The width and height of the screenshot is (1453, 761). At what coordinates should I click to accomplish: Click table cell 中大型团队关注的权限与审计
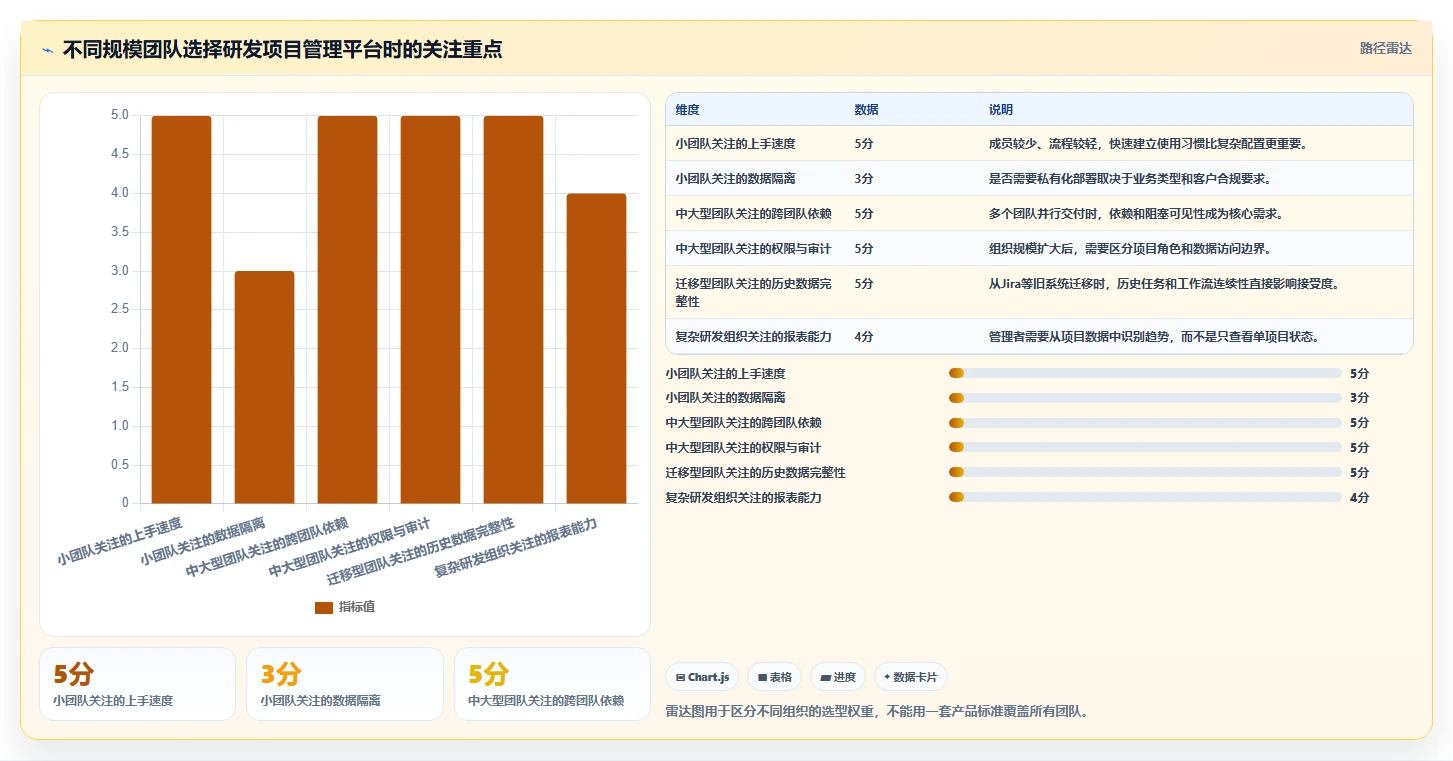[x=753, y=249]
